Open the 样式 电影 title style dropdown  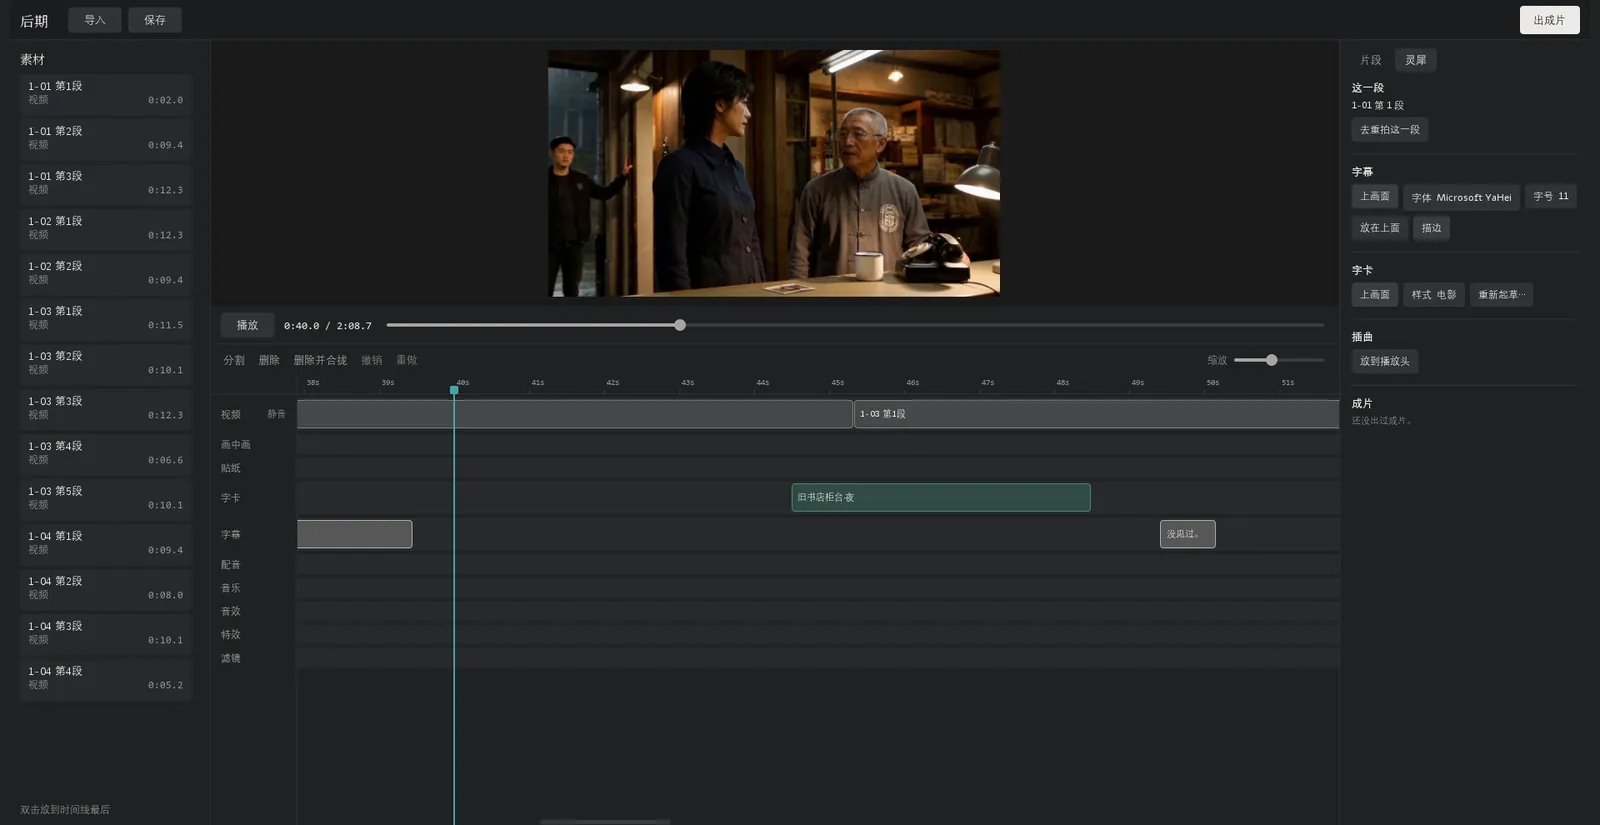(1433, 295)
